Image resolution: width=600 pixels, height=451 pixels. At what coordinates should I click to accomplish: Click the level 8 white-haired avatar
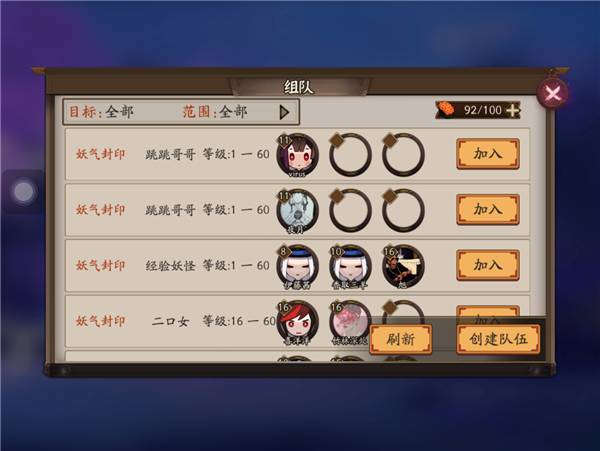[297, 266]
